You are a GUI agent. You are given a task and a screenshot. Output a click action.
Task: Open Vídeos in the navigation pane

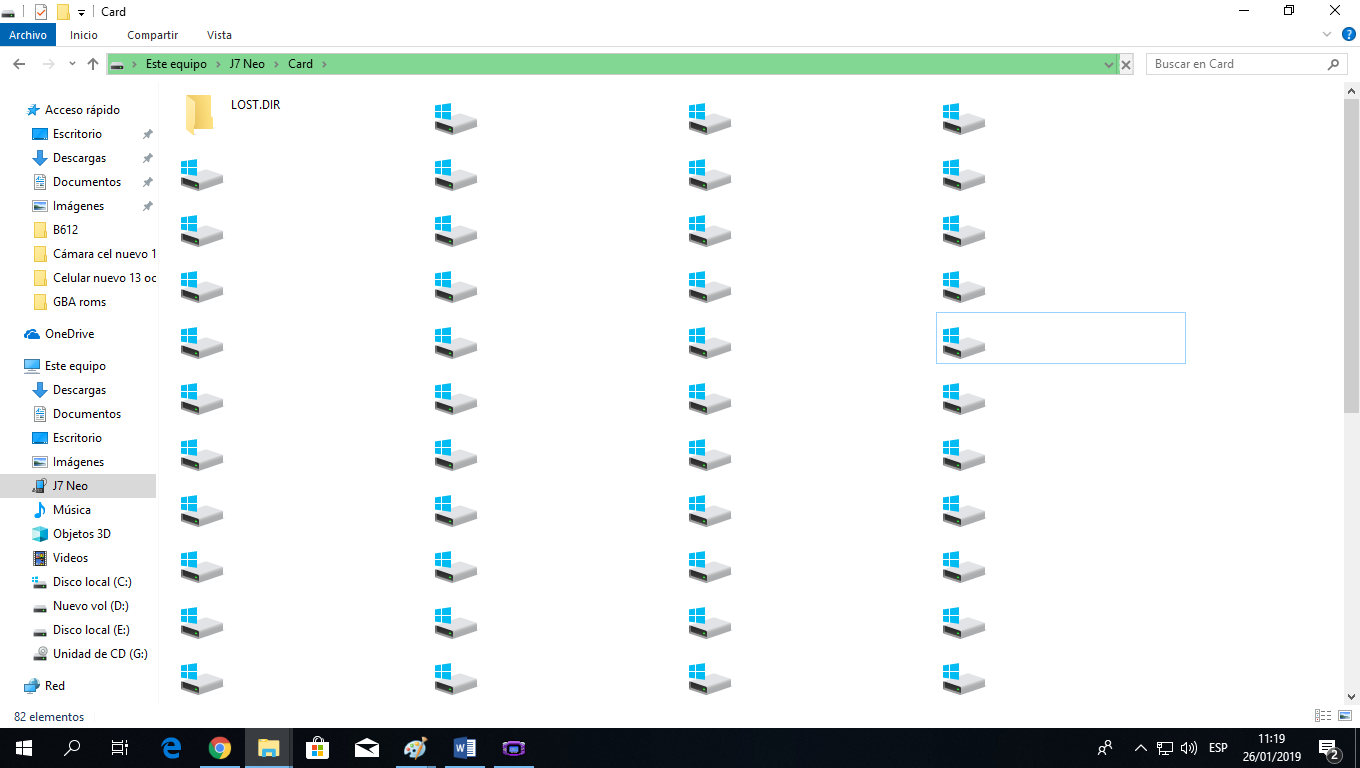pos(70,558)
